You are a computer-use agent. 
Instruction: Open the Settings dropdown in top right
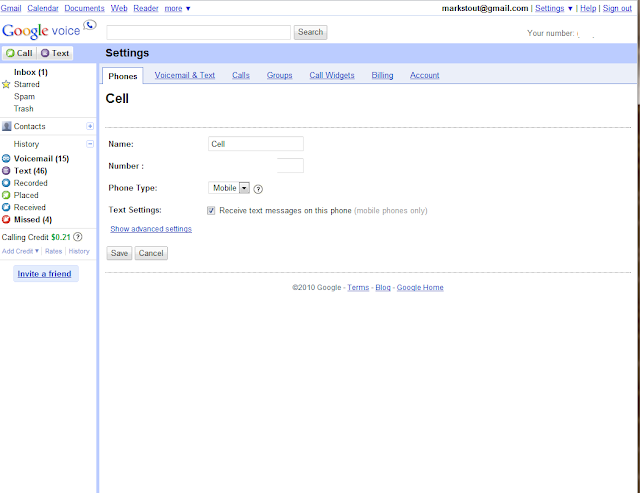tap(553, 8)
